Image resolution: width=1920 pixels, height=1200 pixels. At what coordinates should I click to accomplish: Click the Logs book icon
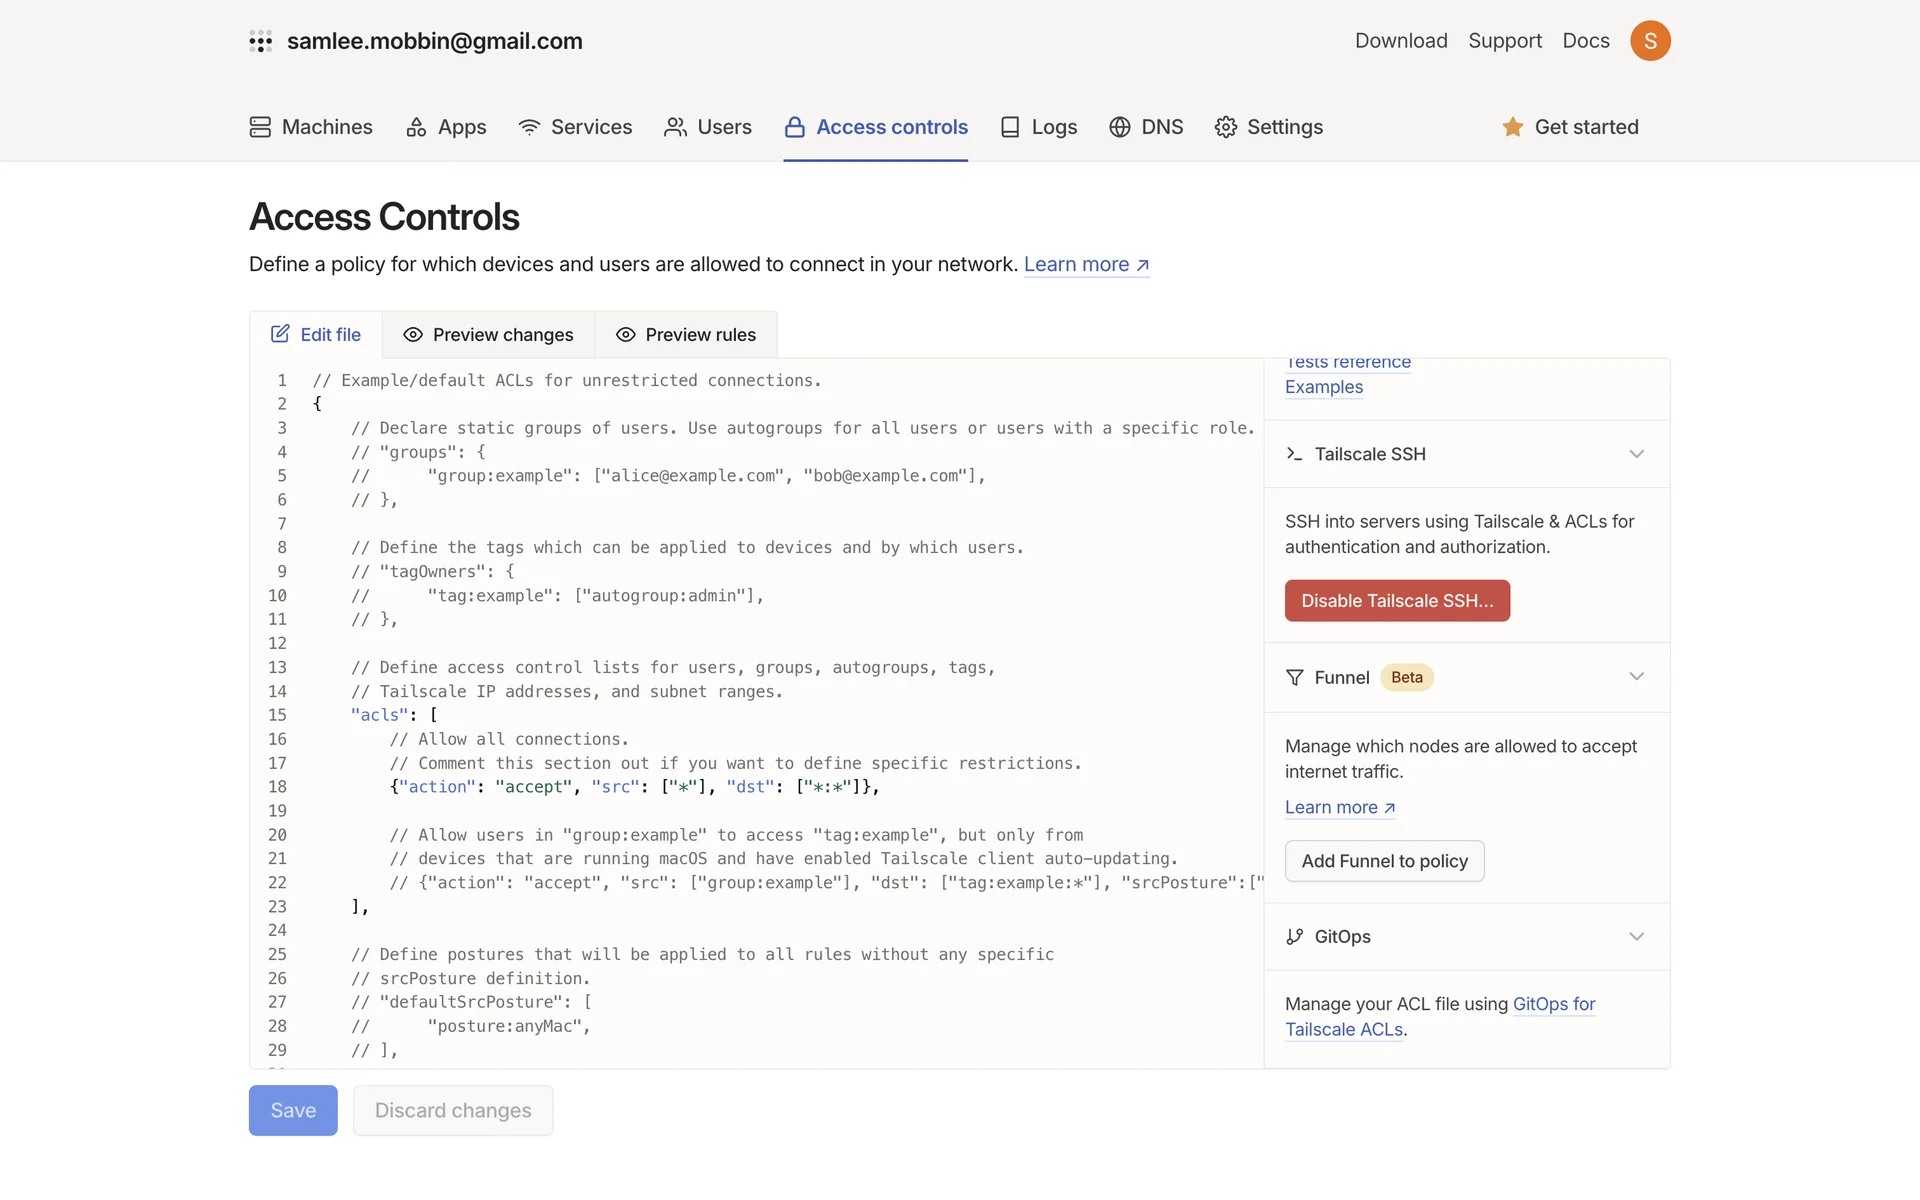[x=1010, y=127]
